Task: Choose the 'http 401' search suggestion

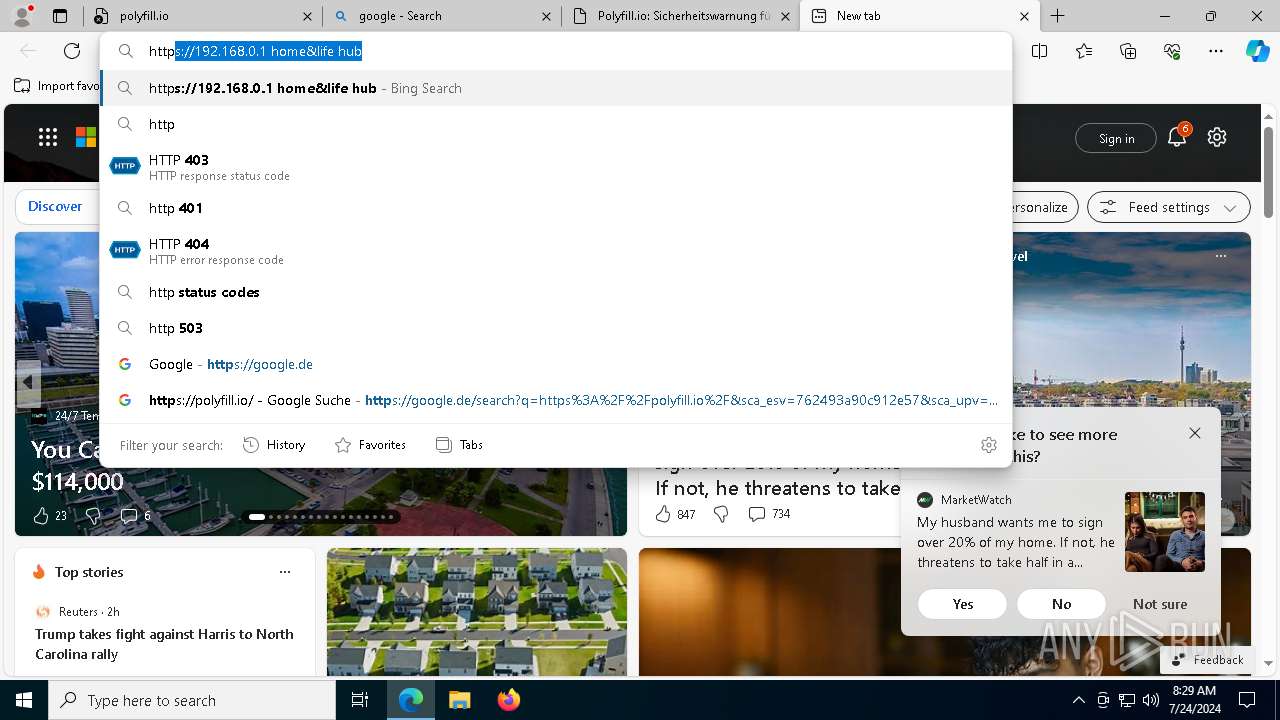Action: point(556,208)
